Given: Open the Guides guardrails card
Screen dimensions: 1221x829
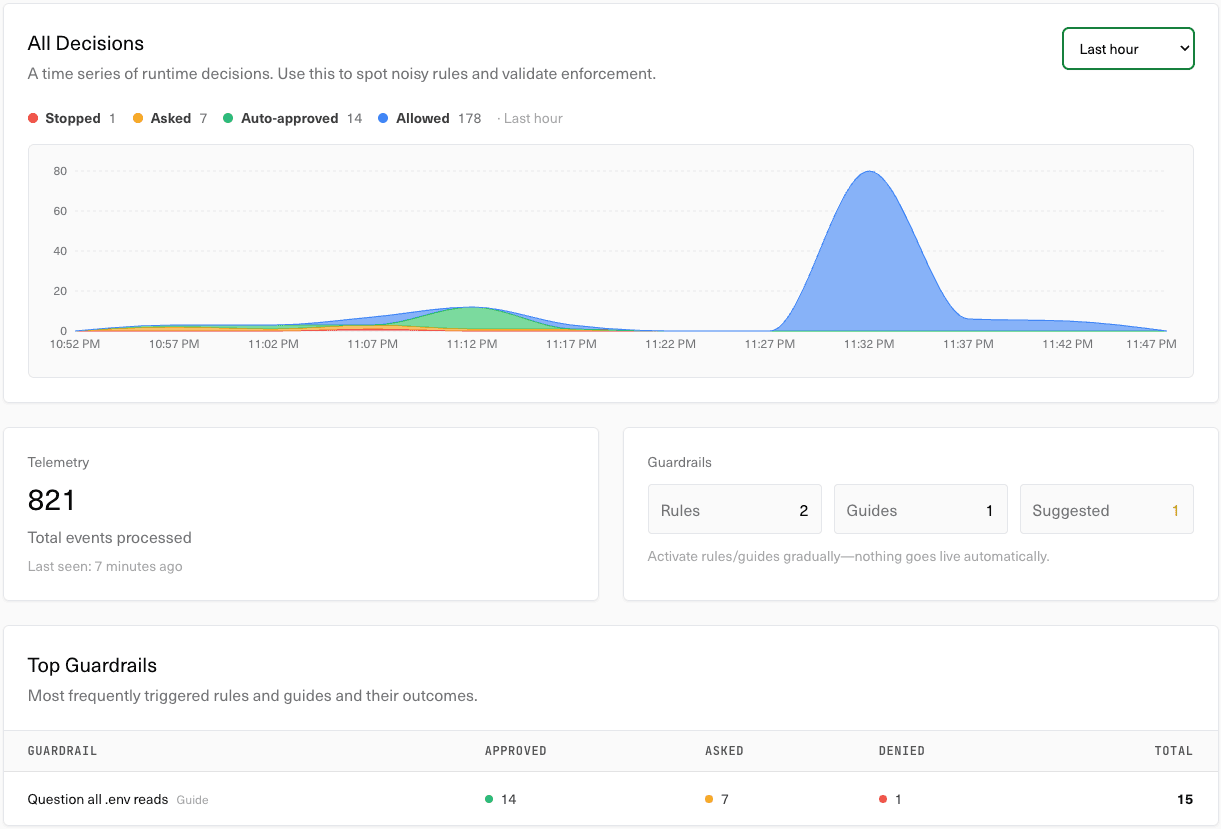Looking at the screenshot, I should (920, 510).
